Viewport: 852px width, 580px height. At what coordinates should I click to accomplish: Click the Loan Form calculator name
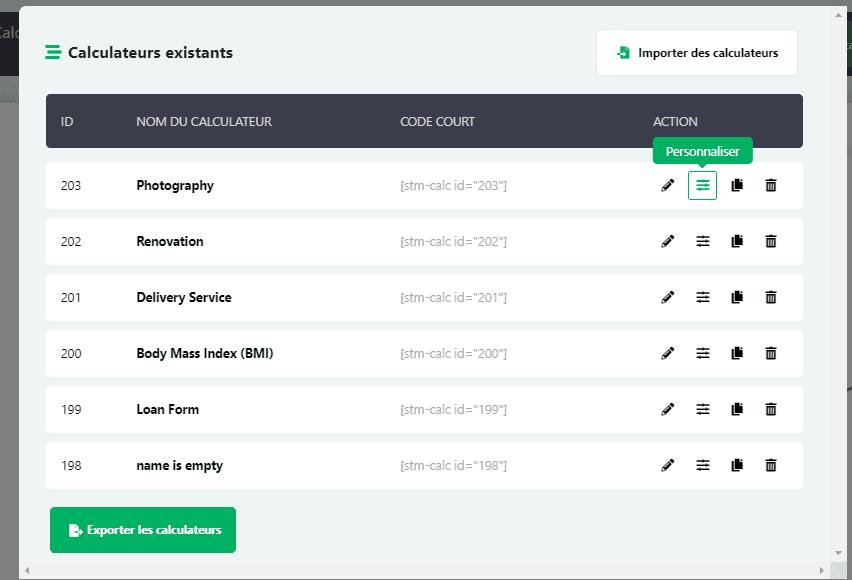[167, 410]
